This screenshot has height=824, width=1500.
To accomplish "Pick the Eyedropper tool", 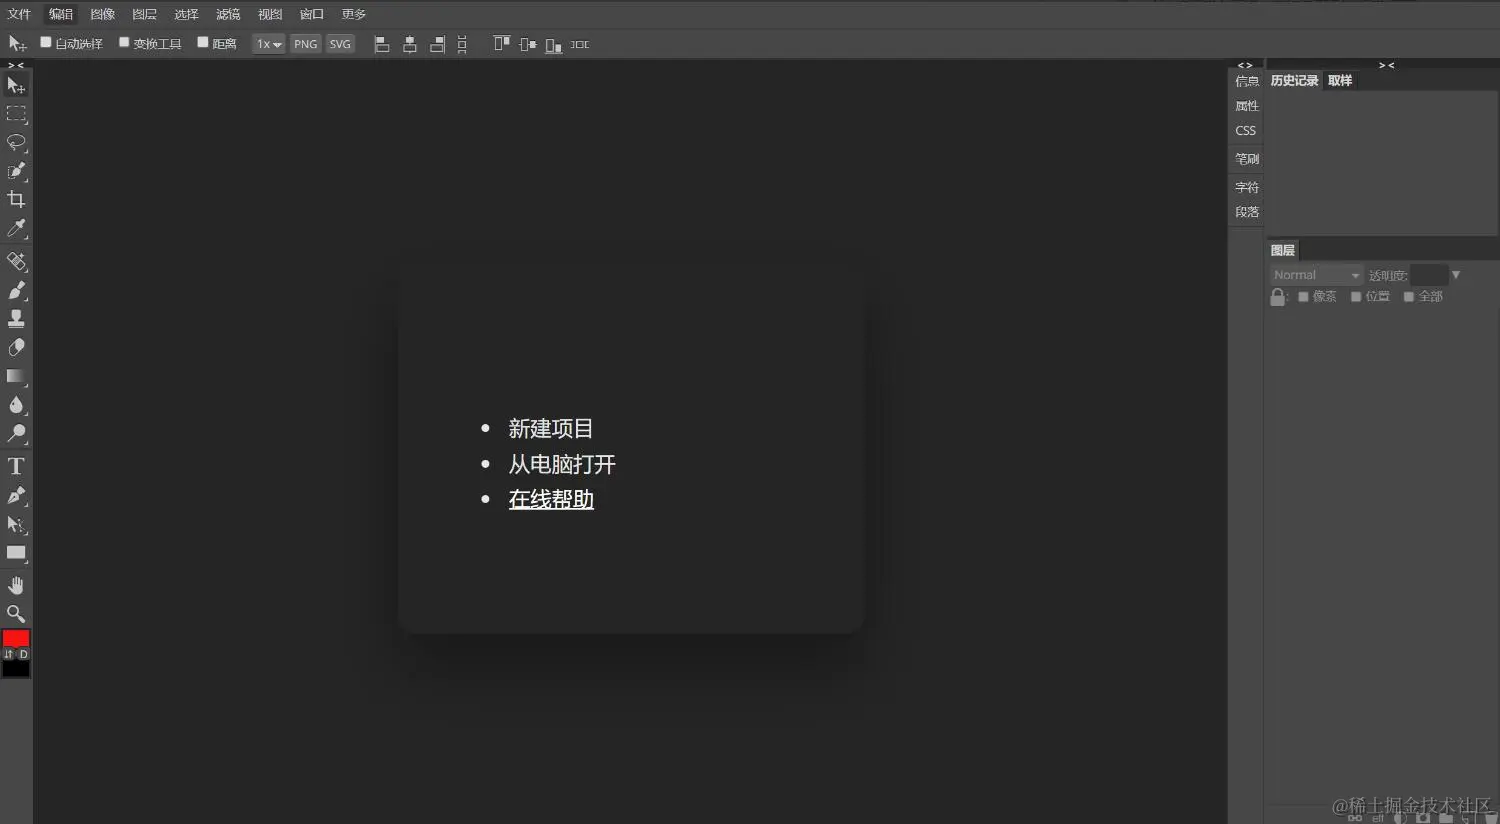I will point(16,228).
